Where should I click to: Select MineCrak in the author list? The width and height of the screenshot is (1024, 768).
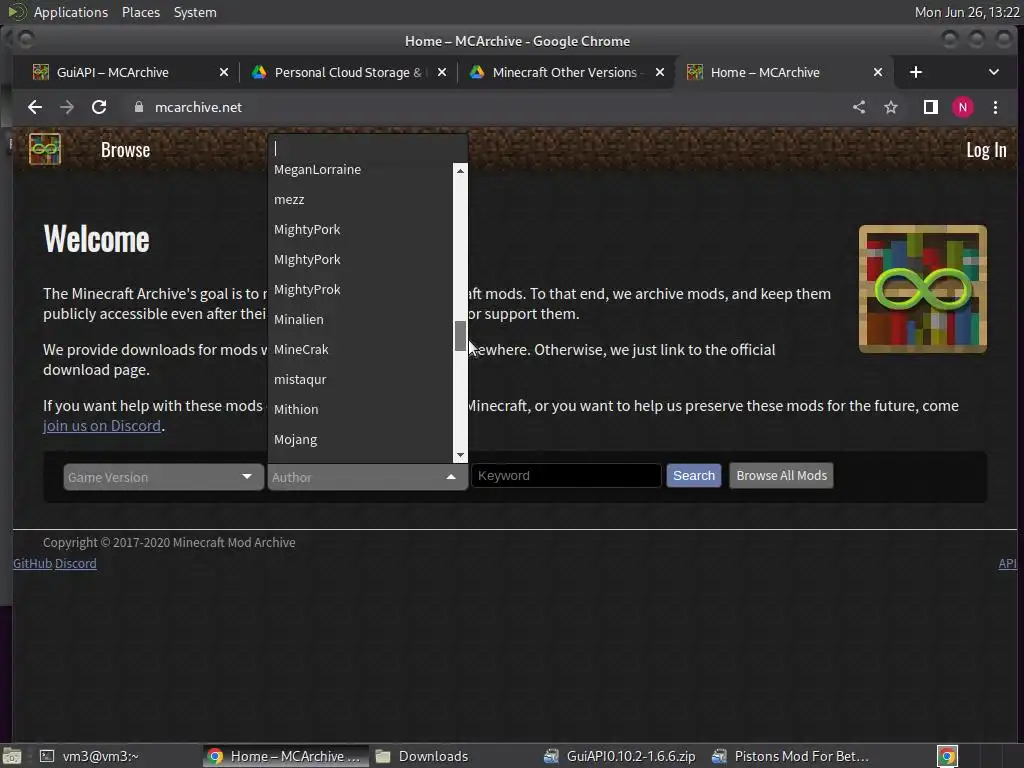pos(360,349)
